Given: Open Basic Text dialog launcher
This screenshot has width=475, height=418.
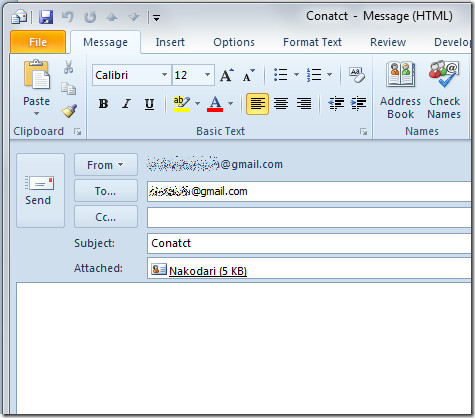Looking at the screenshot, I should [363, 132].
